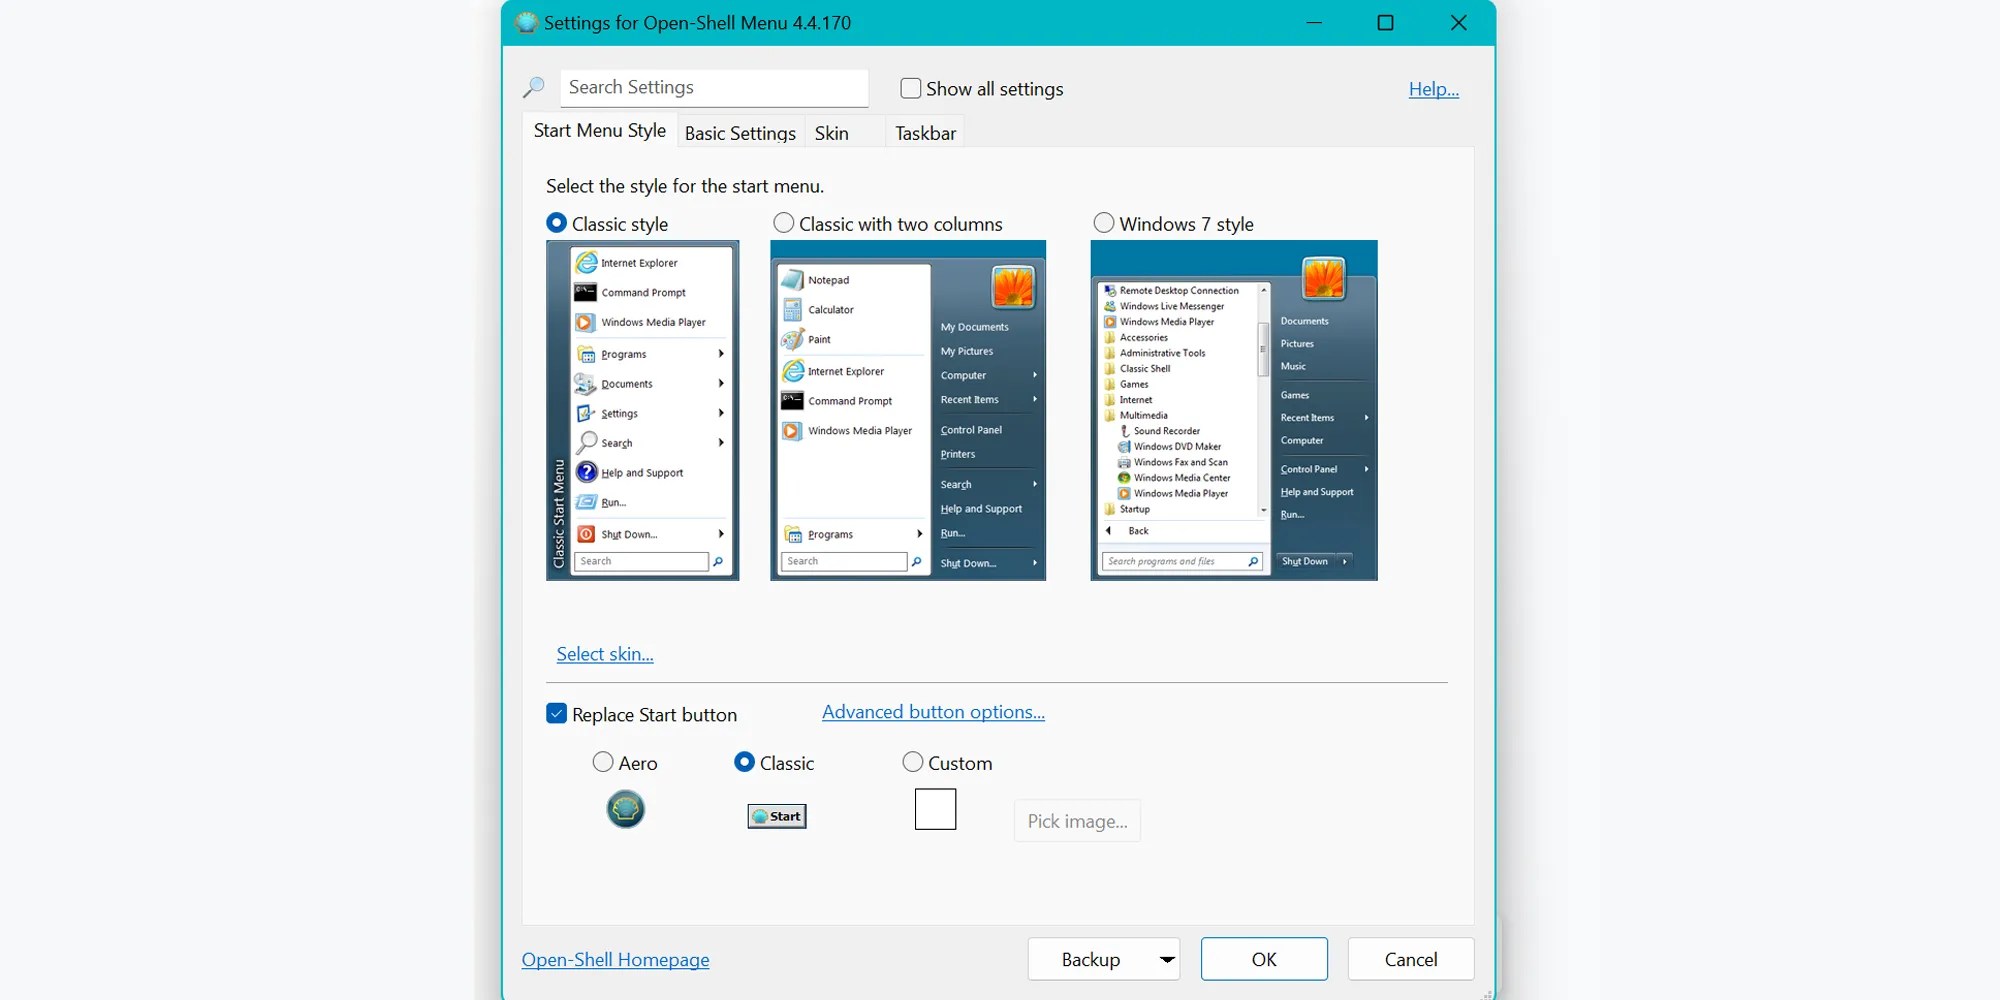The width and height of the screenshot is (2000, 1000).
Task: Select the Aero start button option
Action: pos(603,762)
